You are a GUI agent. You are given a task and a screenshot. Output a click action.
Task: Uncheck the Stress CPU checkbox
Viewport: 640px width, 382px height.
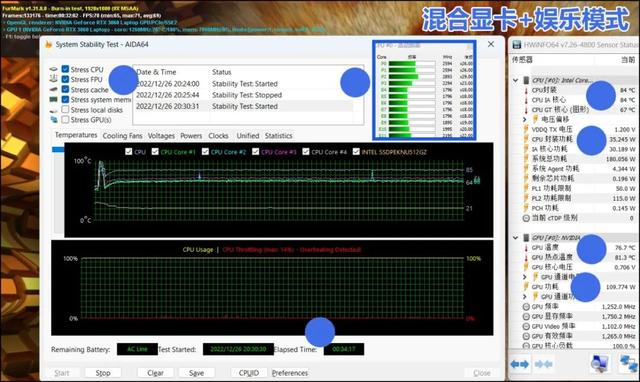65,69
